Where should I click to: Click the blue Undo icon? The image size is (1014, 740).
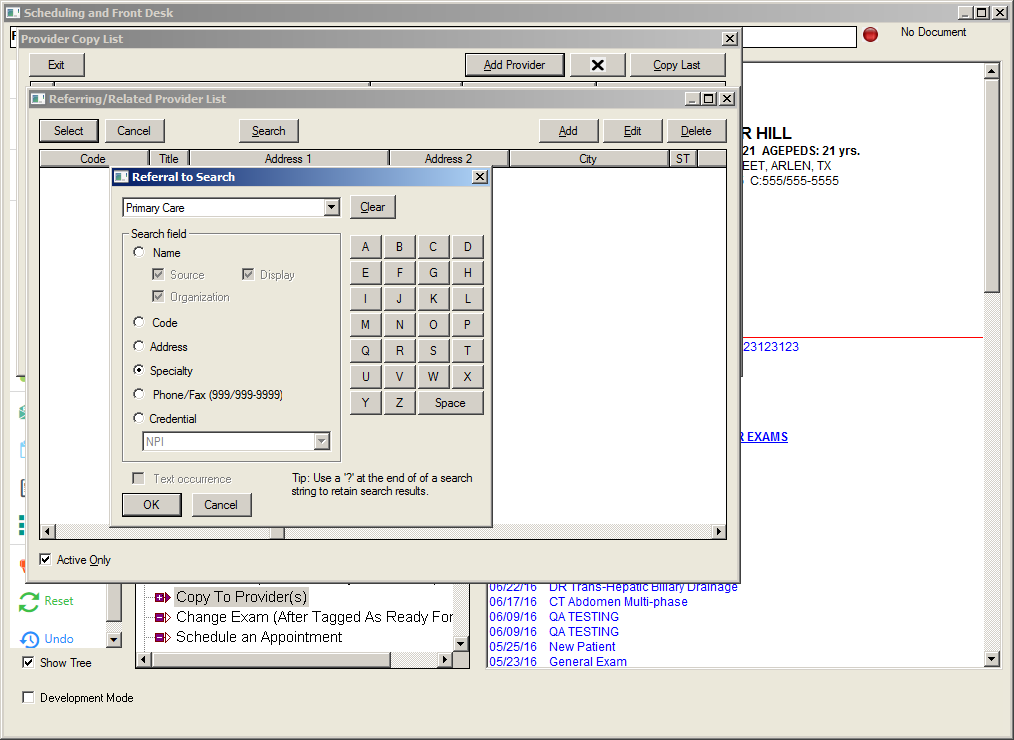click(x=30, y=639)
